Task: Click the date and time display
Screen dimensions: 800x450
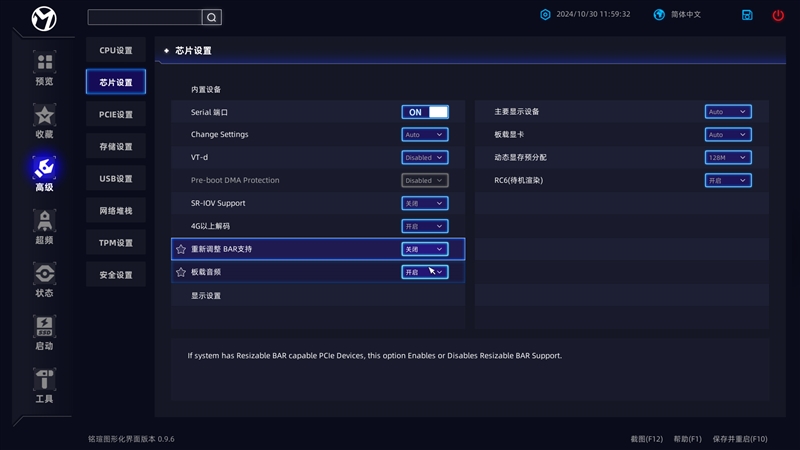Action: click(593, 14)
